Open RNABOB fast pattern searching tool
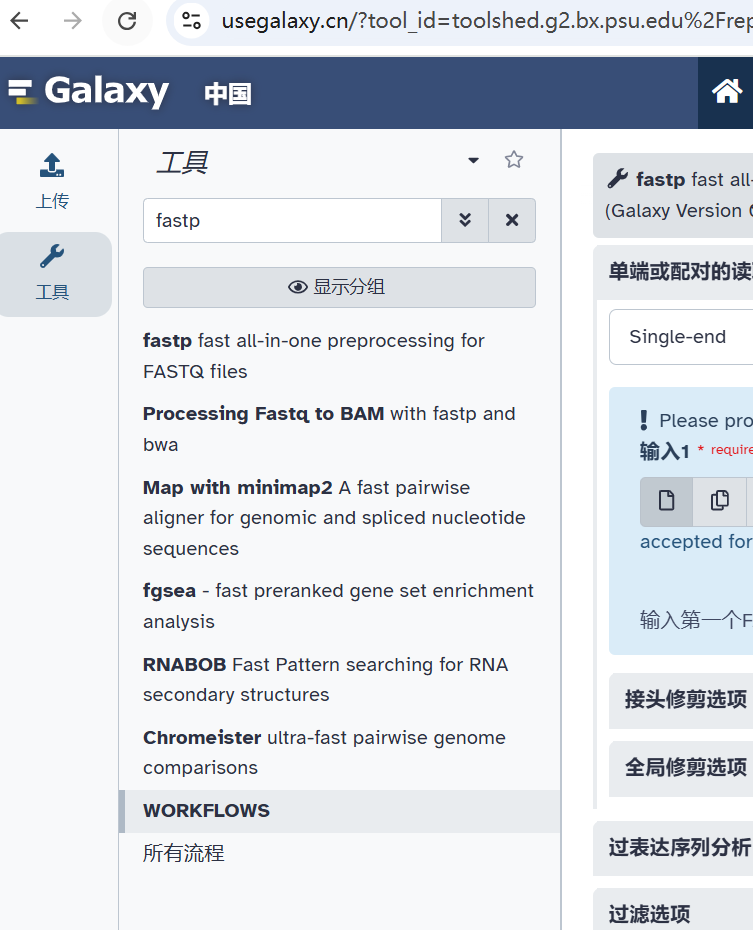 tap(326, 679)
